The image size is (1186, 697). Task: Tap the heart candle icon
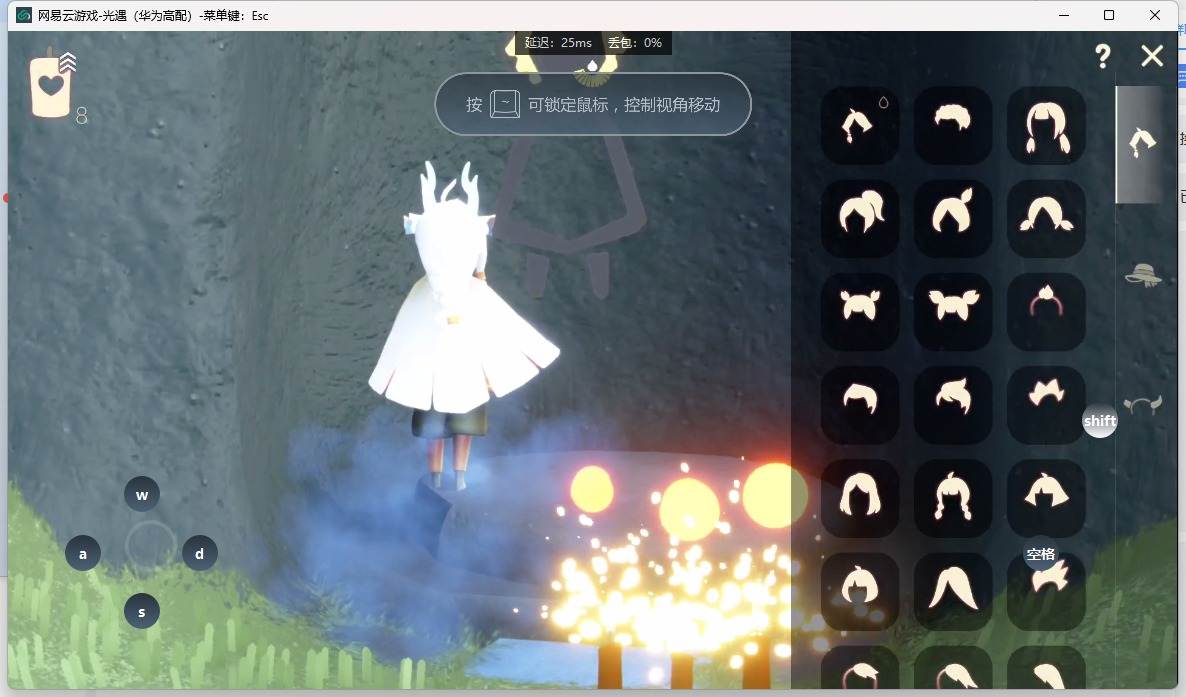pos(51,86)
